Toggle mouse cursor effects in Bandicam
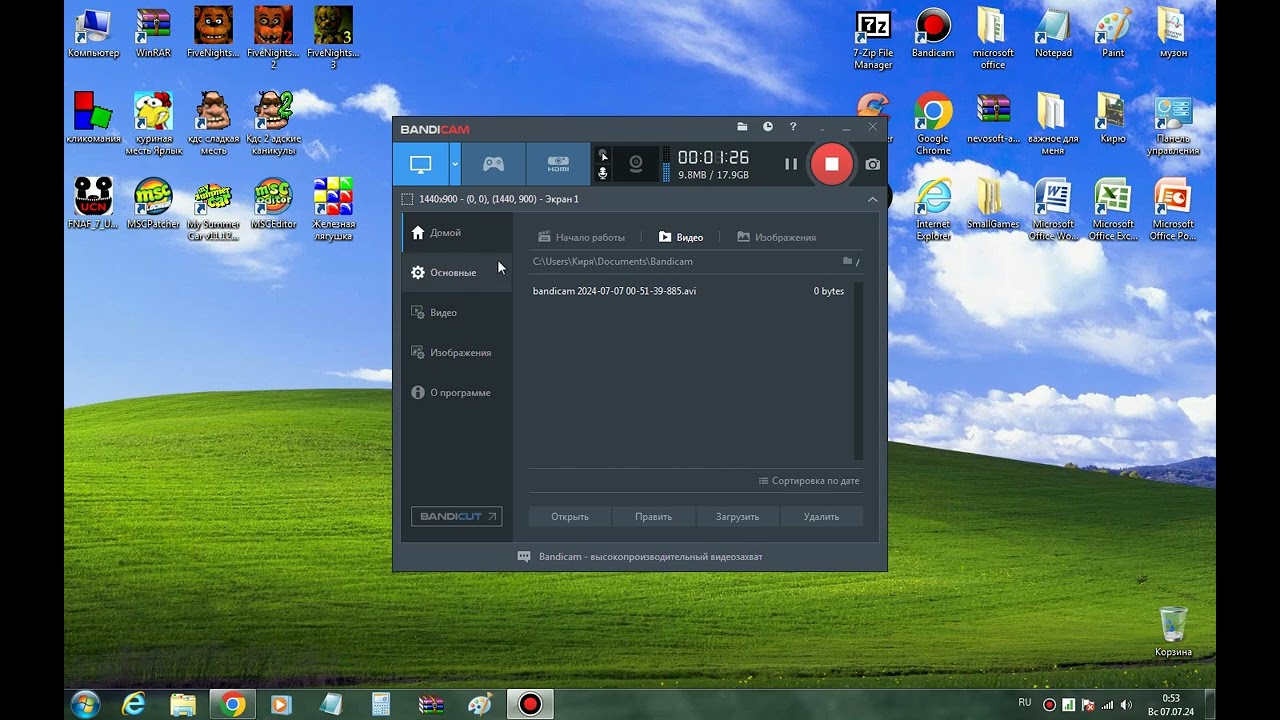Image resolution: width=1280 pixels, height=720 pixels. point(603,155)
